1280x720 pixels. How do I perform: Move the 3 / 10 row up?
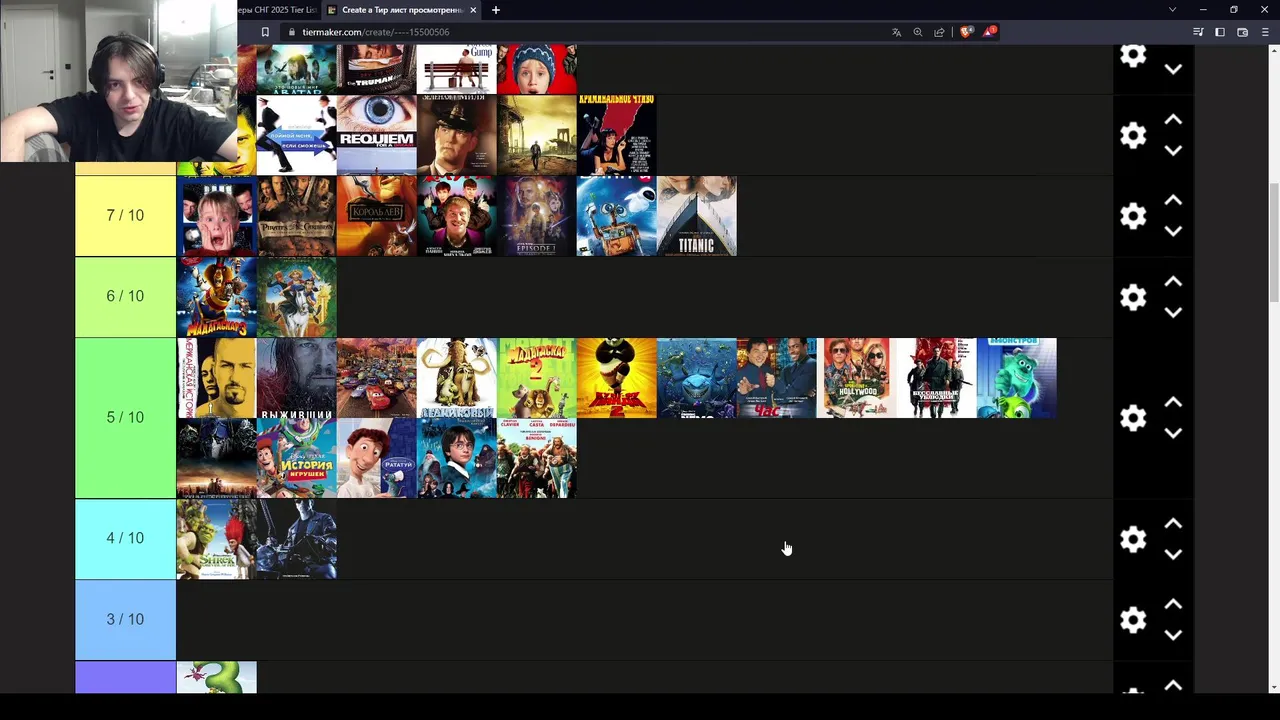point(1173,605)
